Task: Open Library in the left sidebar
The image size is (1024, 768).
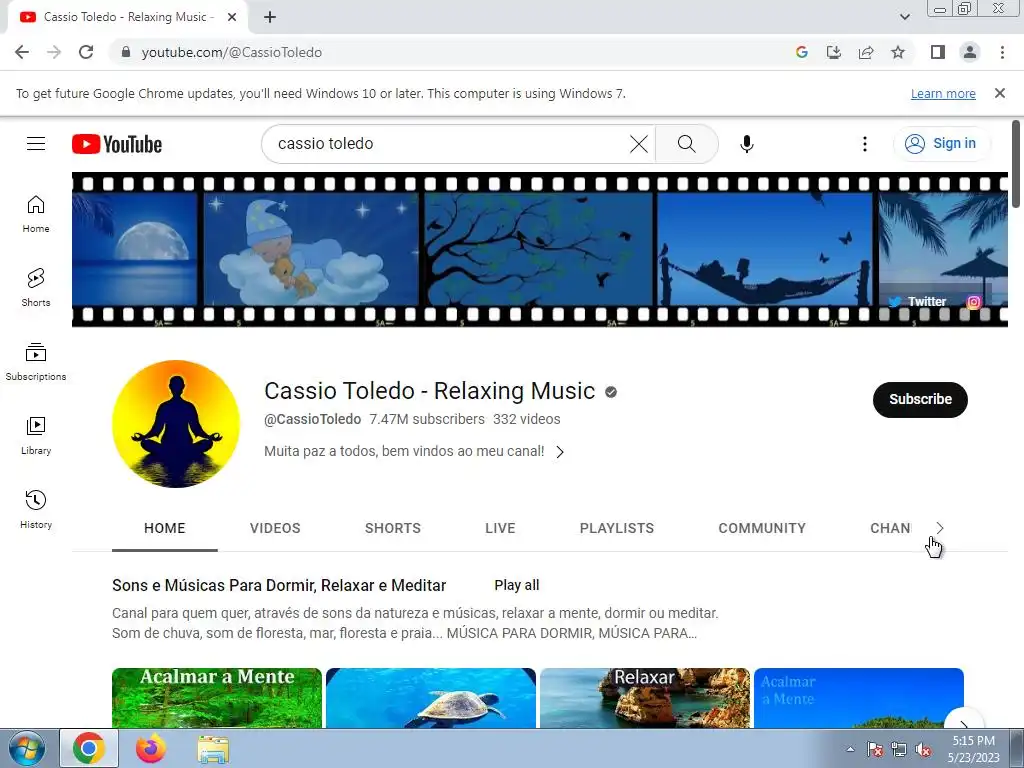Action: (x=36, y=436)
